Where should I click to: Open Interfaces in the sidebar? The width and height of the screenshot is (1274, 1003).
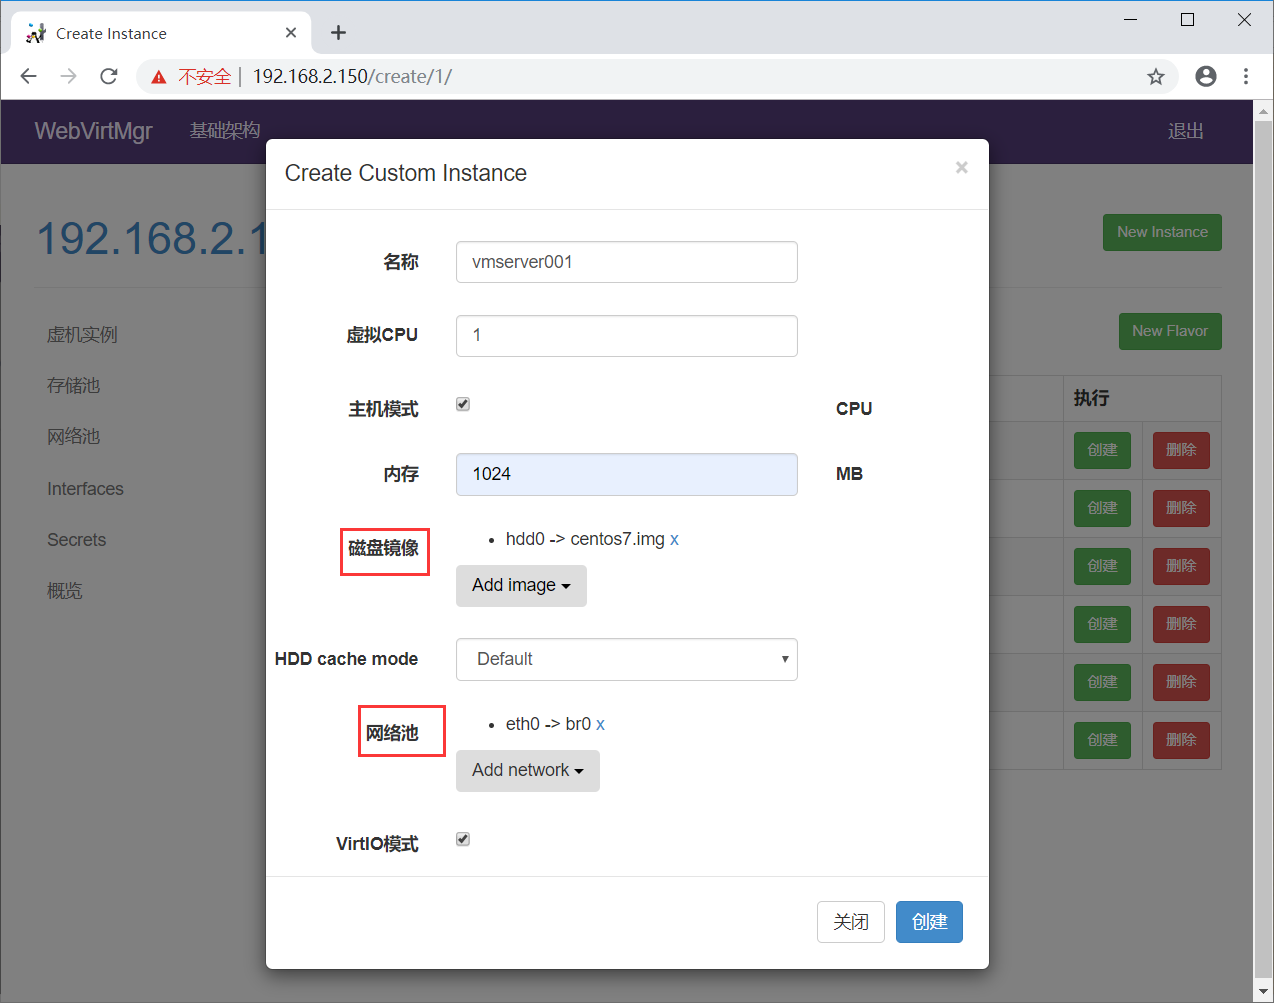coord(85,489)
